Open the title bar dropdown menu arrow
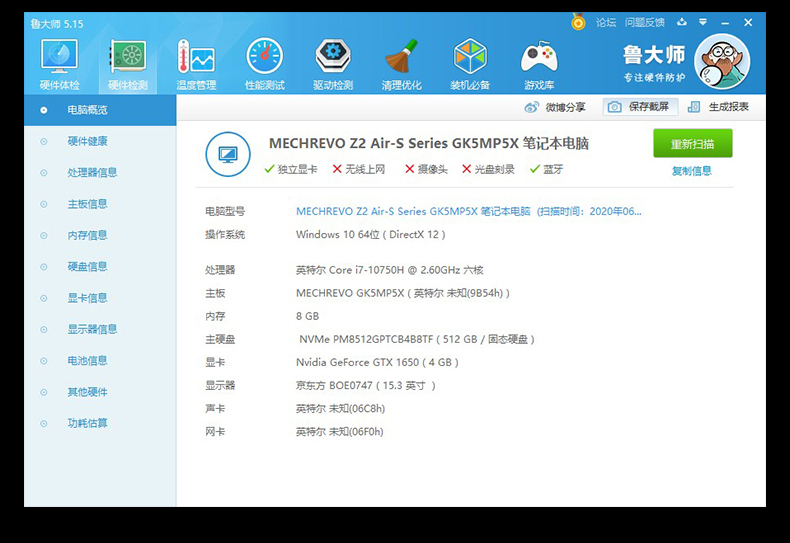The height and width of the screenshot is (543, 790). (x=703, y=22)
